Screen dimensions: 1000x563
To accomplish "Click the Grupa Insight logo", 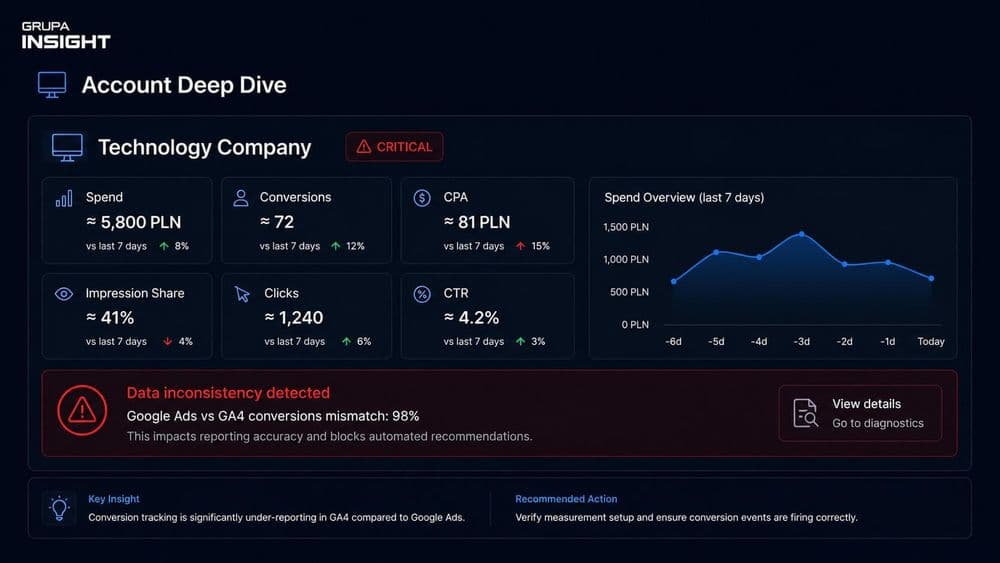I will tap(66, 35).
